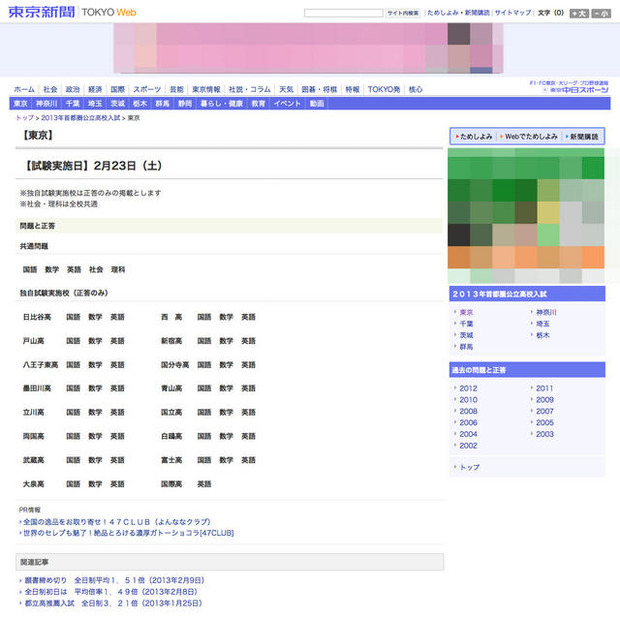Screen dimensions: 620x620
Task: Open ためしよみ・新聞購読 link in header
Action: point(458,13)
